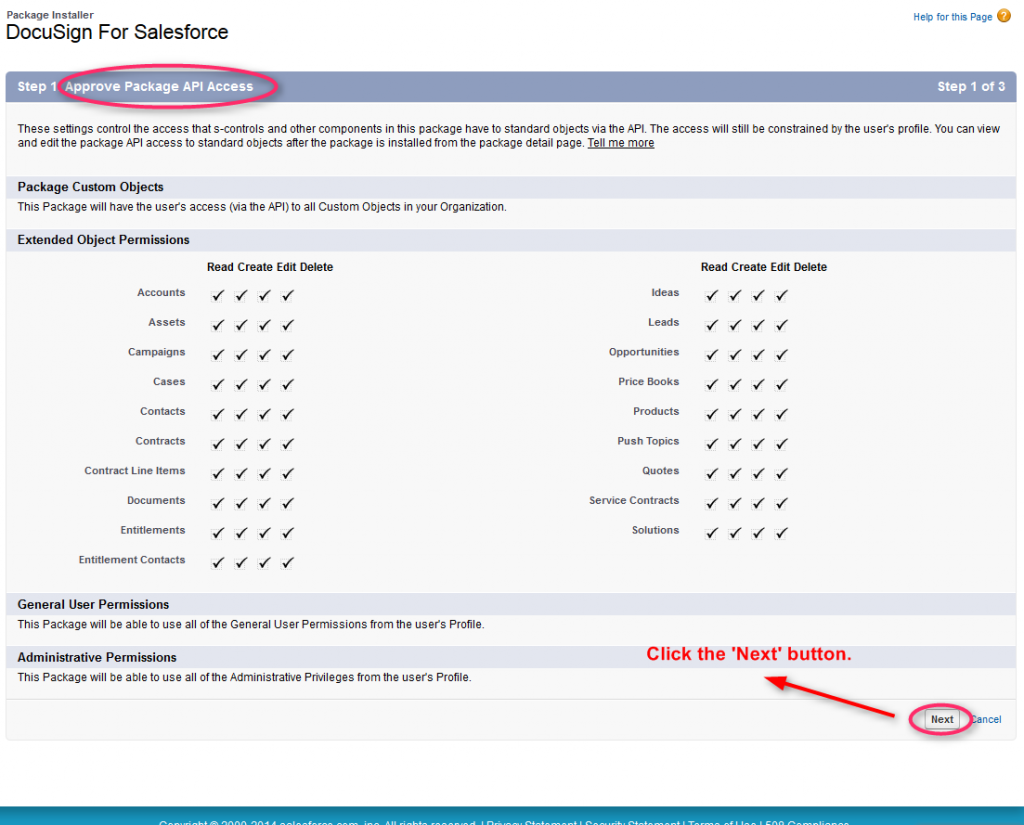Click the Accounts Delete checkmark
This screenshot has height=825, width=1024.
(x=287, y=296)
